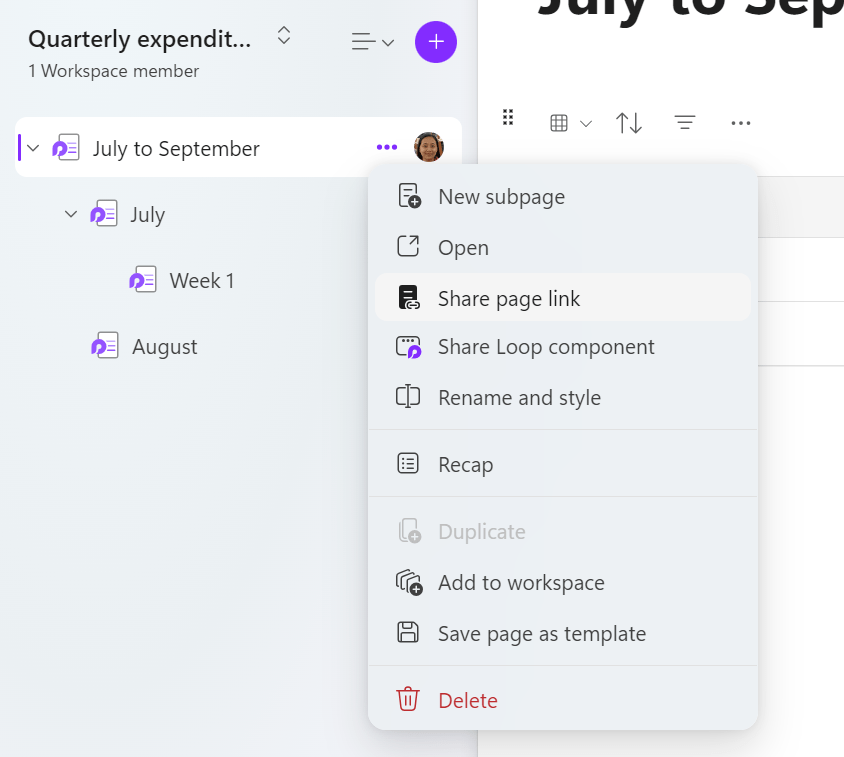The width and height of the screenshot is (844, 757).
Task: Click the July page Loop icon
Action: (103, 213)
